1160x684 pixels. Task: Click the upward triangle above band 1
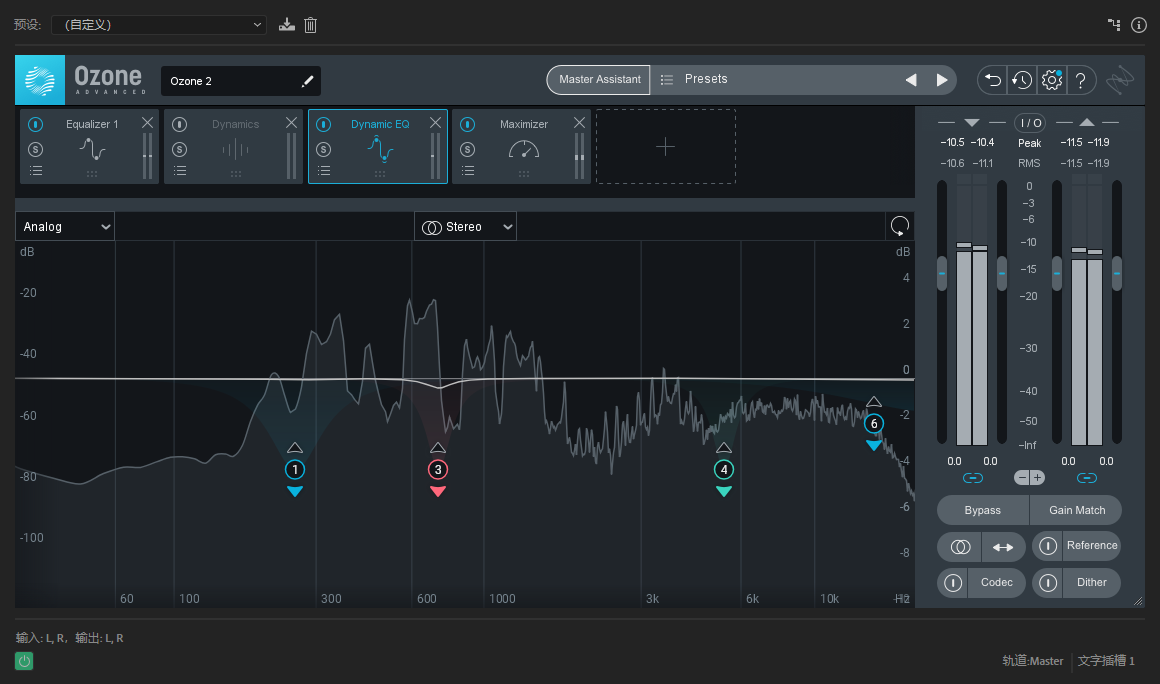(294, 447)
